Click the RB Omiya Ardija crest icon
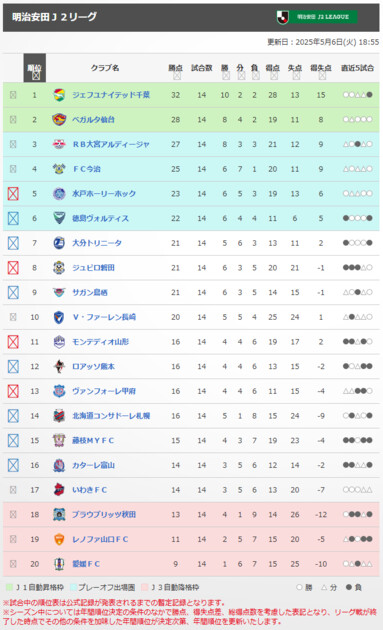This screenshot has height=630, width=383. tap(59, 144)
